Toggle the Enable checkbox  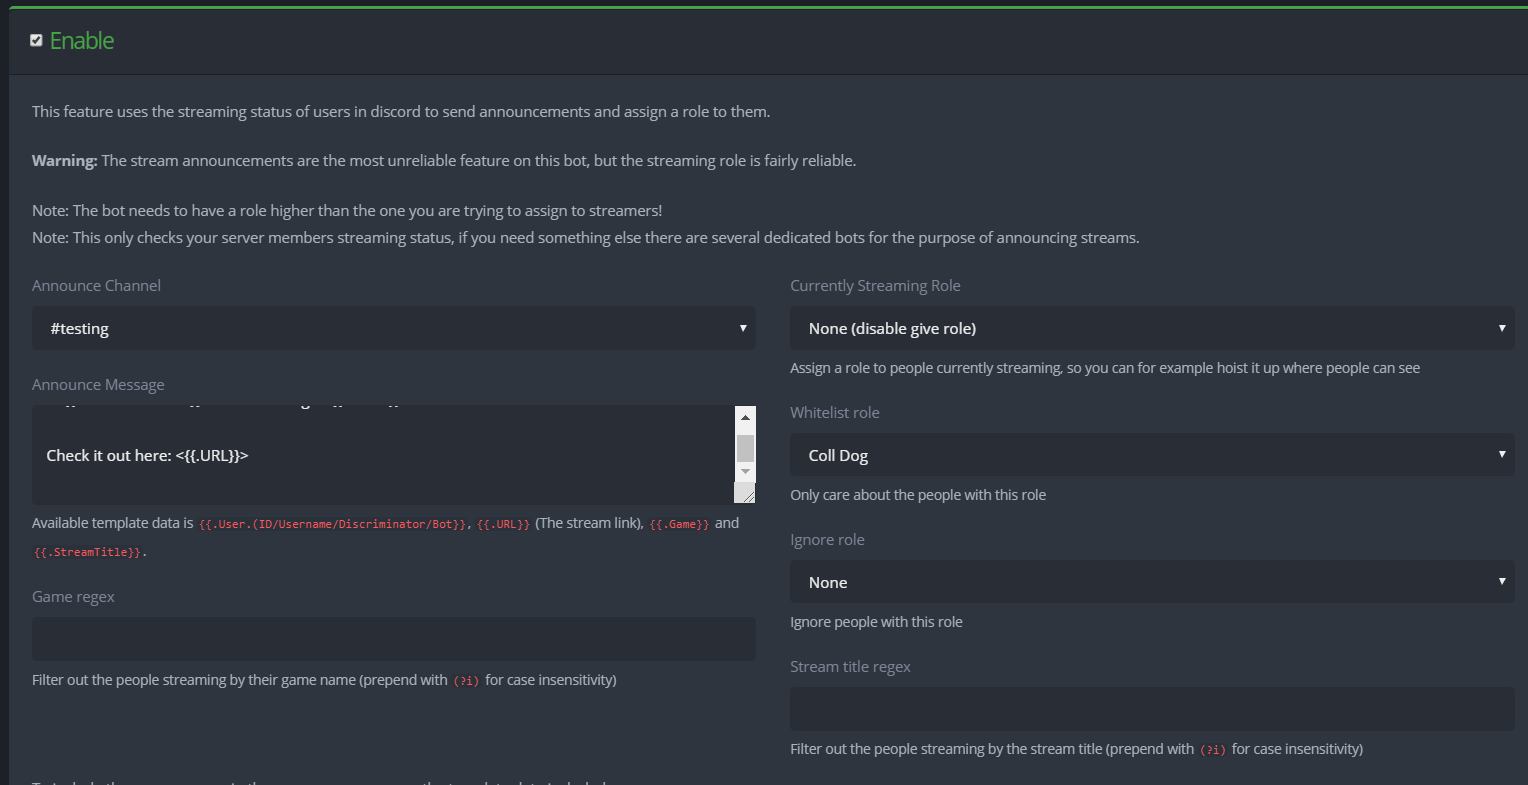pos(37,40)
